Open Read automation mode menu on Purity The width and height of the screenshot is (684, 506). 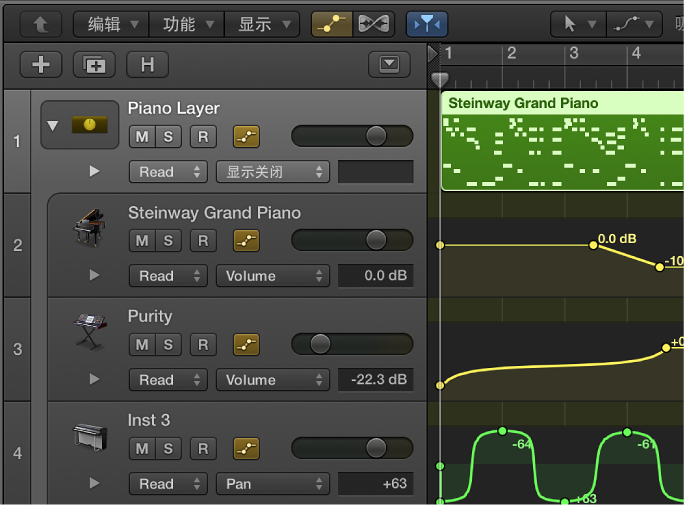pos(168,379)
